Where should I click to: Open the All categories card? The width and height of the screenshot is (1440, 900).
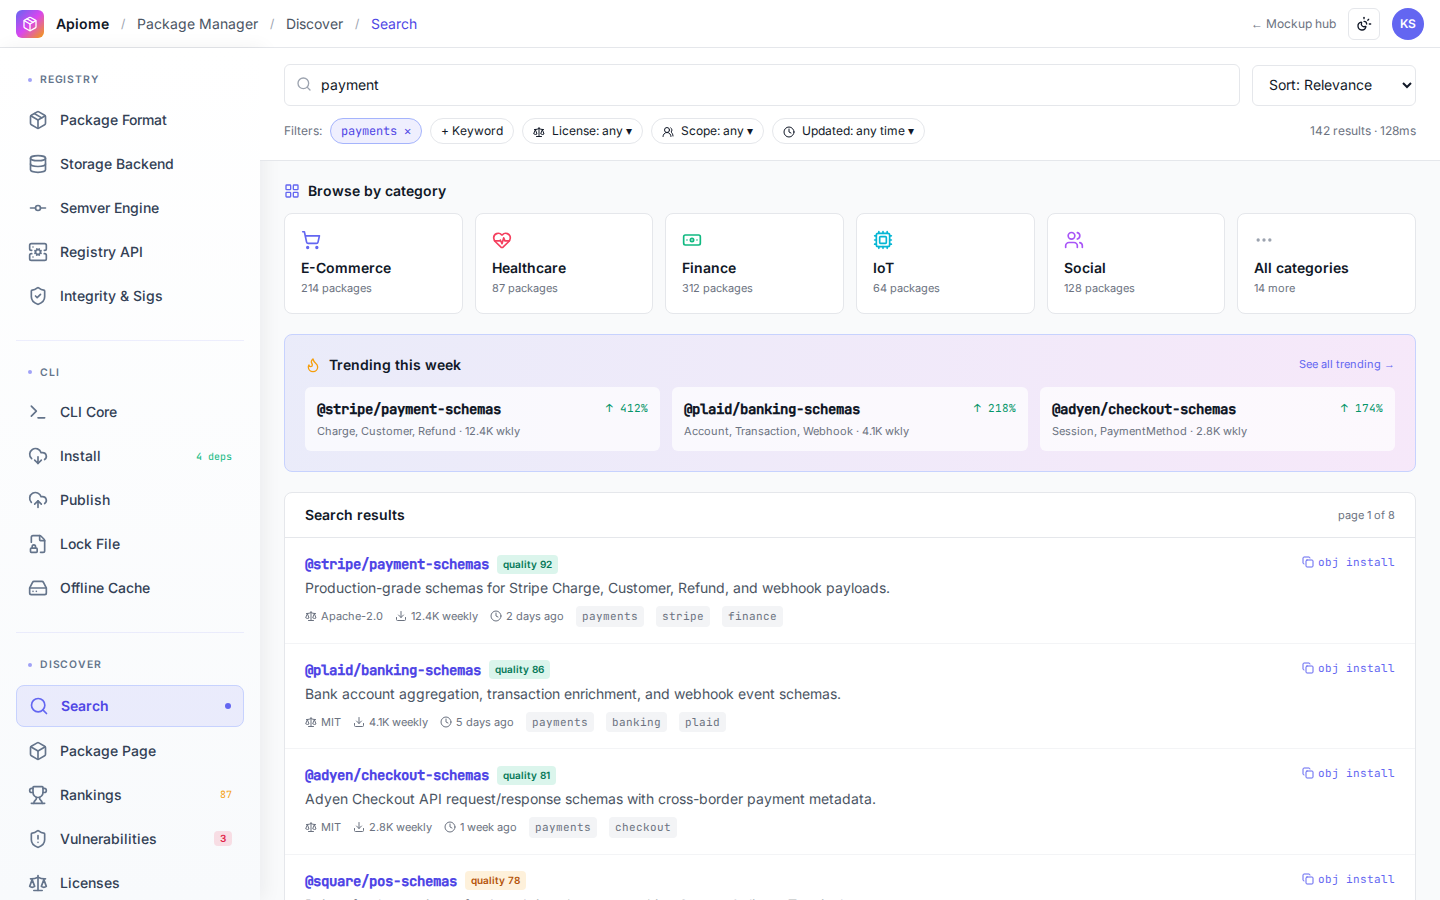pyautogui.click(x=1326, y=263)
